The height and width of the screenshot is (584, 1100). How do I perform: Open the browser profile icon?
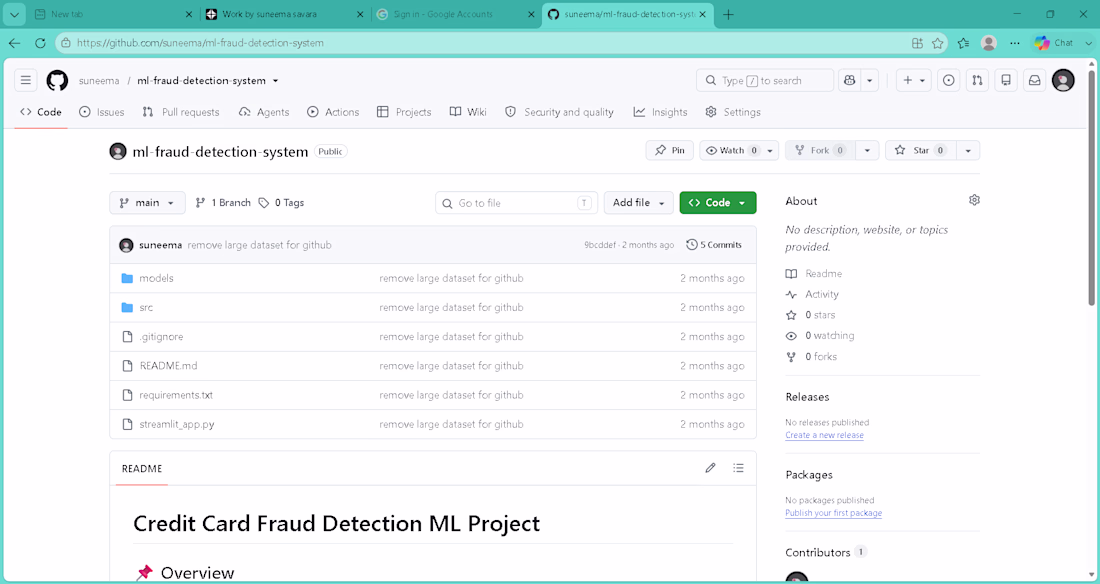click(x=989, y=43)
